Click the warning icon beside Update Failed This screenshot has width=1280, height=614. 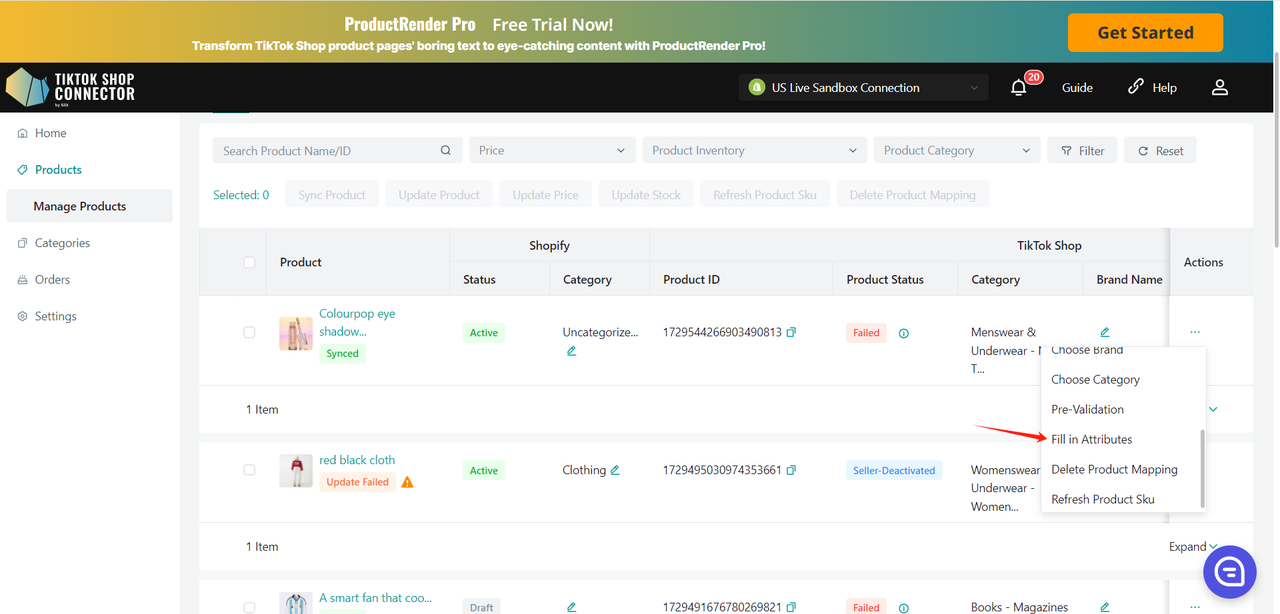coord(407,482)
